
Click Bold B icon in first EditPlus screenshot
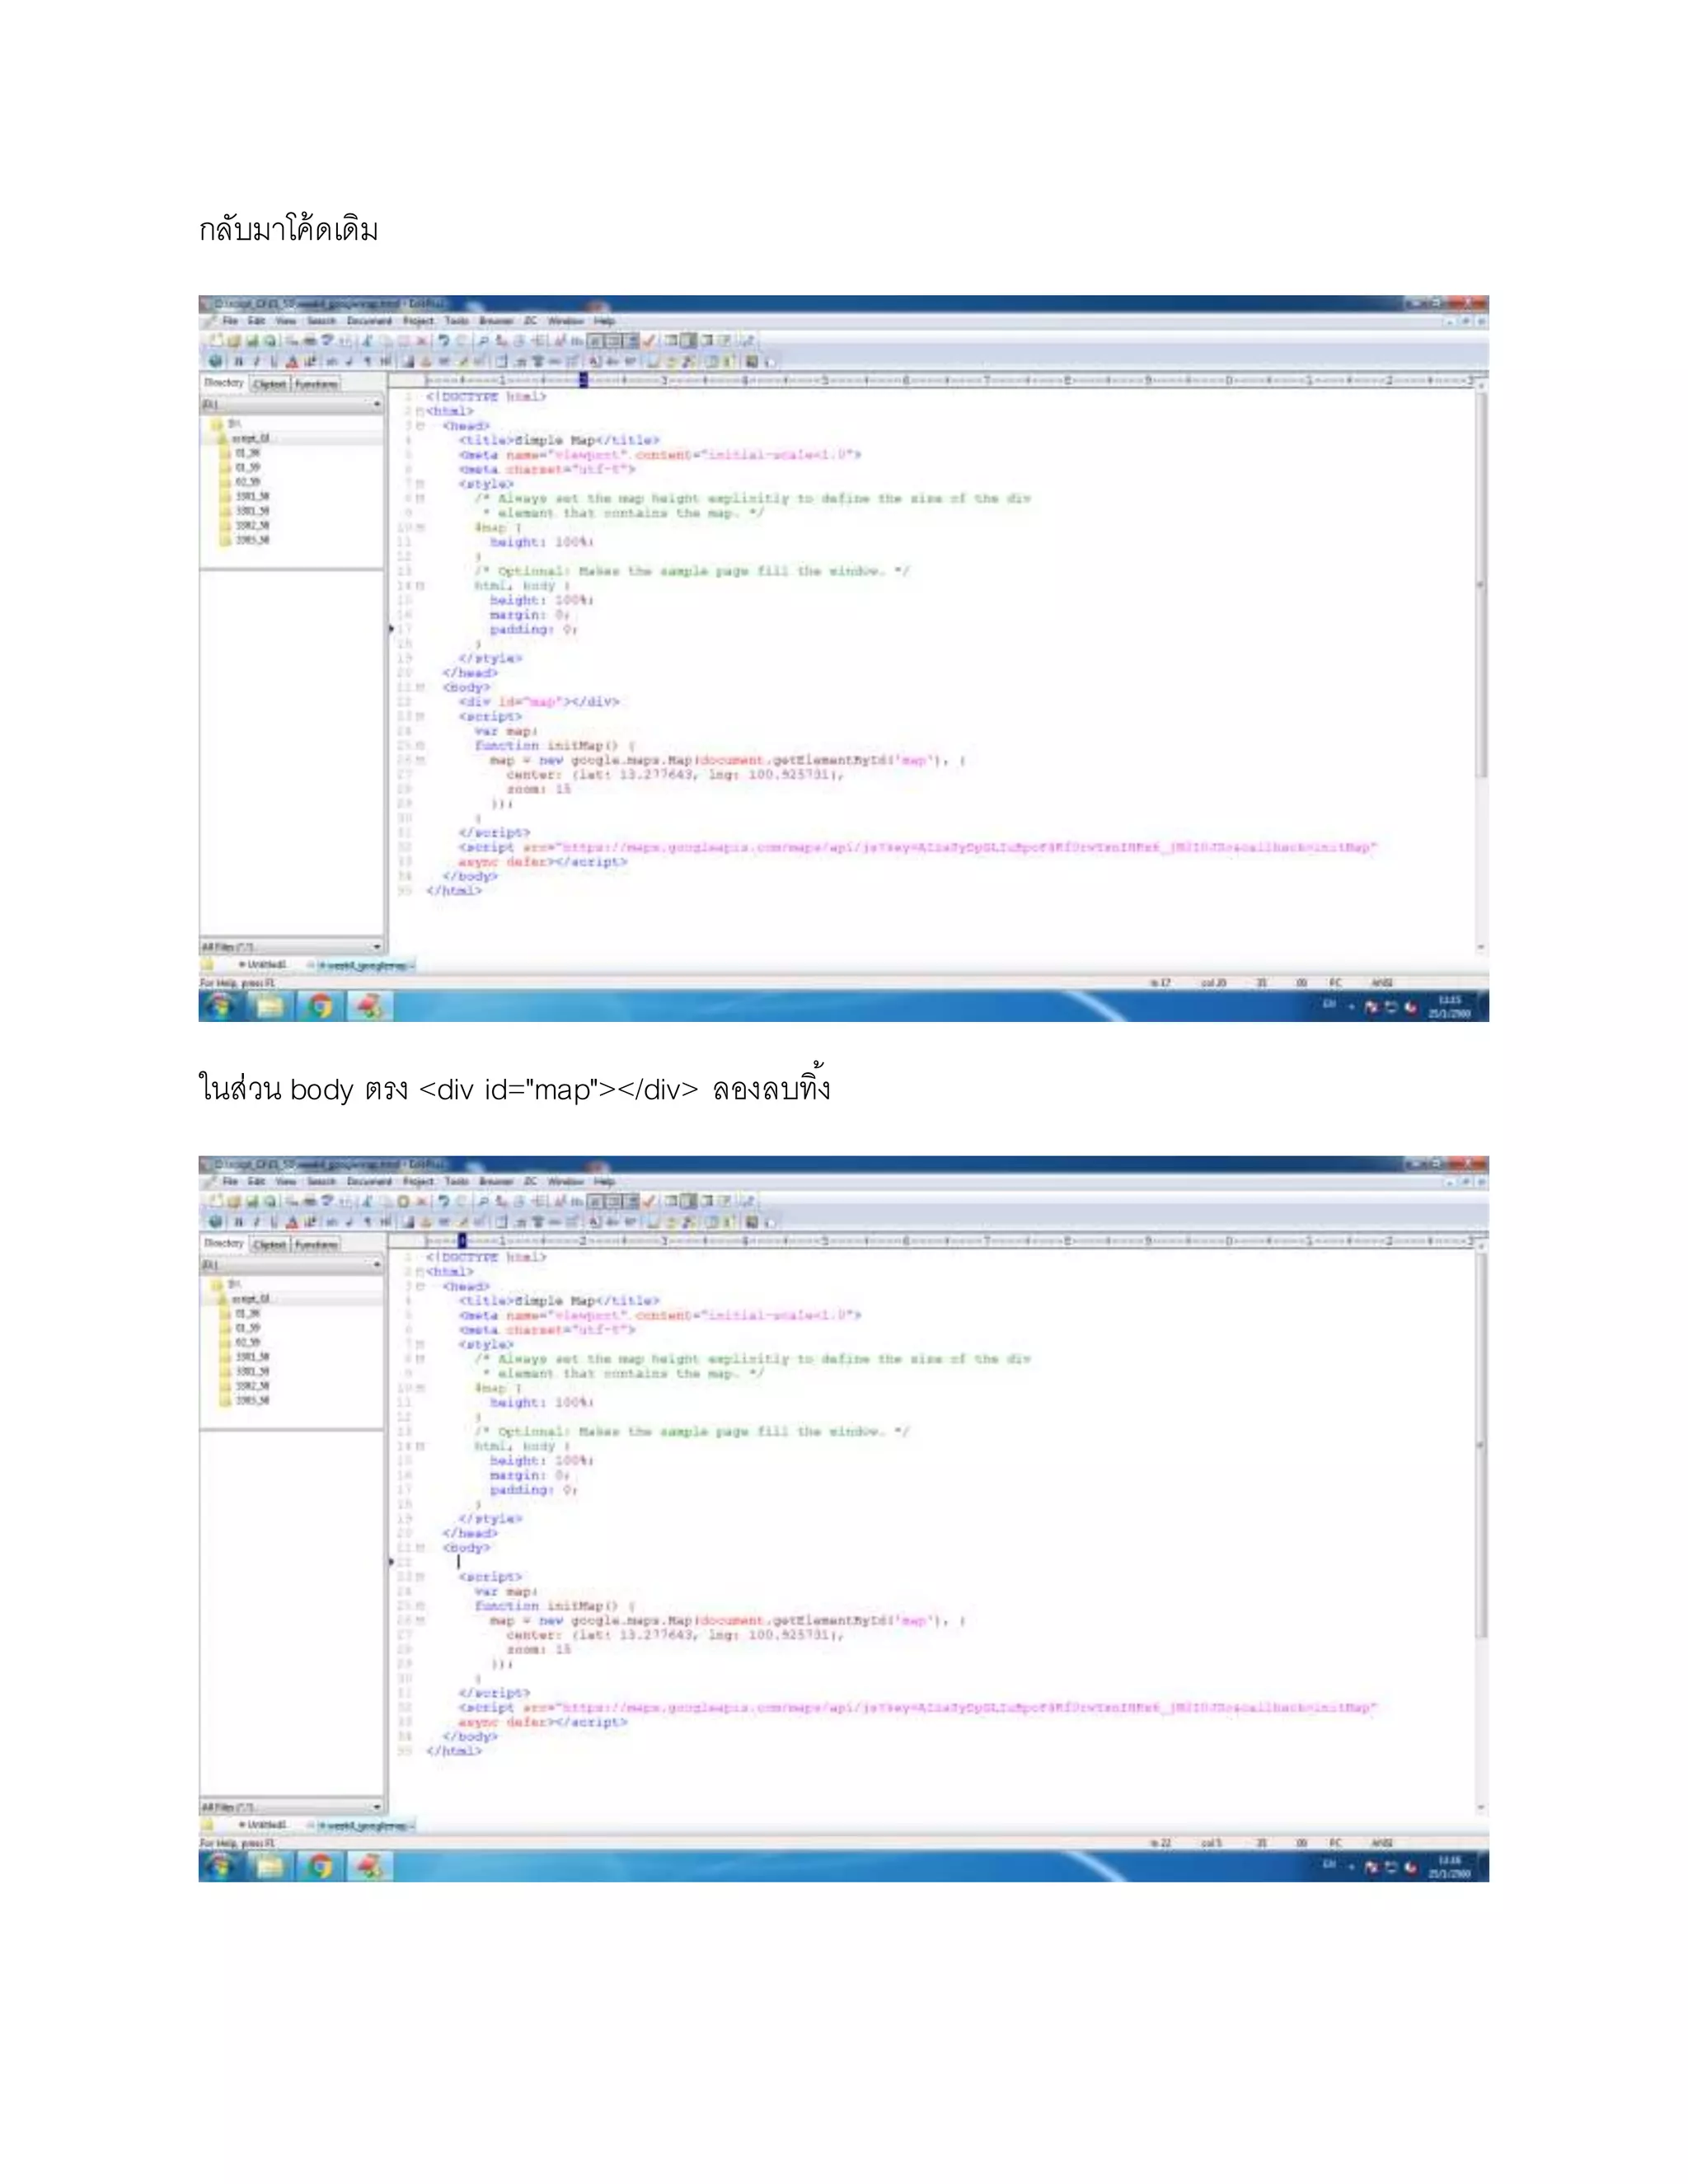pos(238,361)
